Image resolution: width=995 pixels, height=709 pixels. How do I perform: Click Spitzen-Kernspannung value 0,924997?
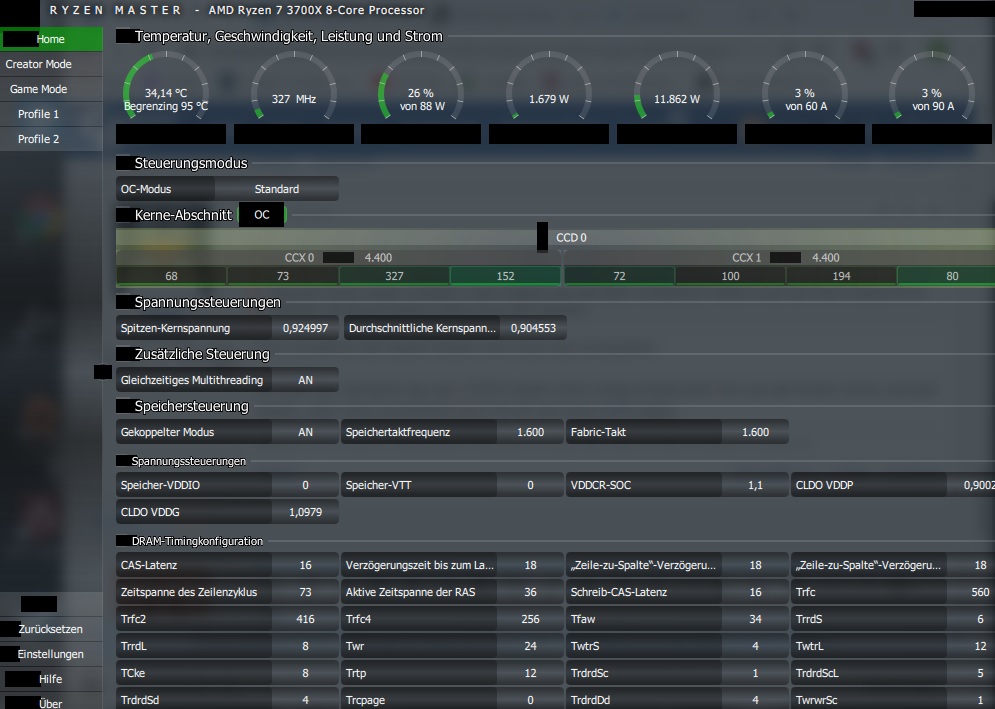point(305,328)
